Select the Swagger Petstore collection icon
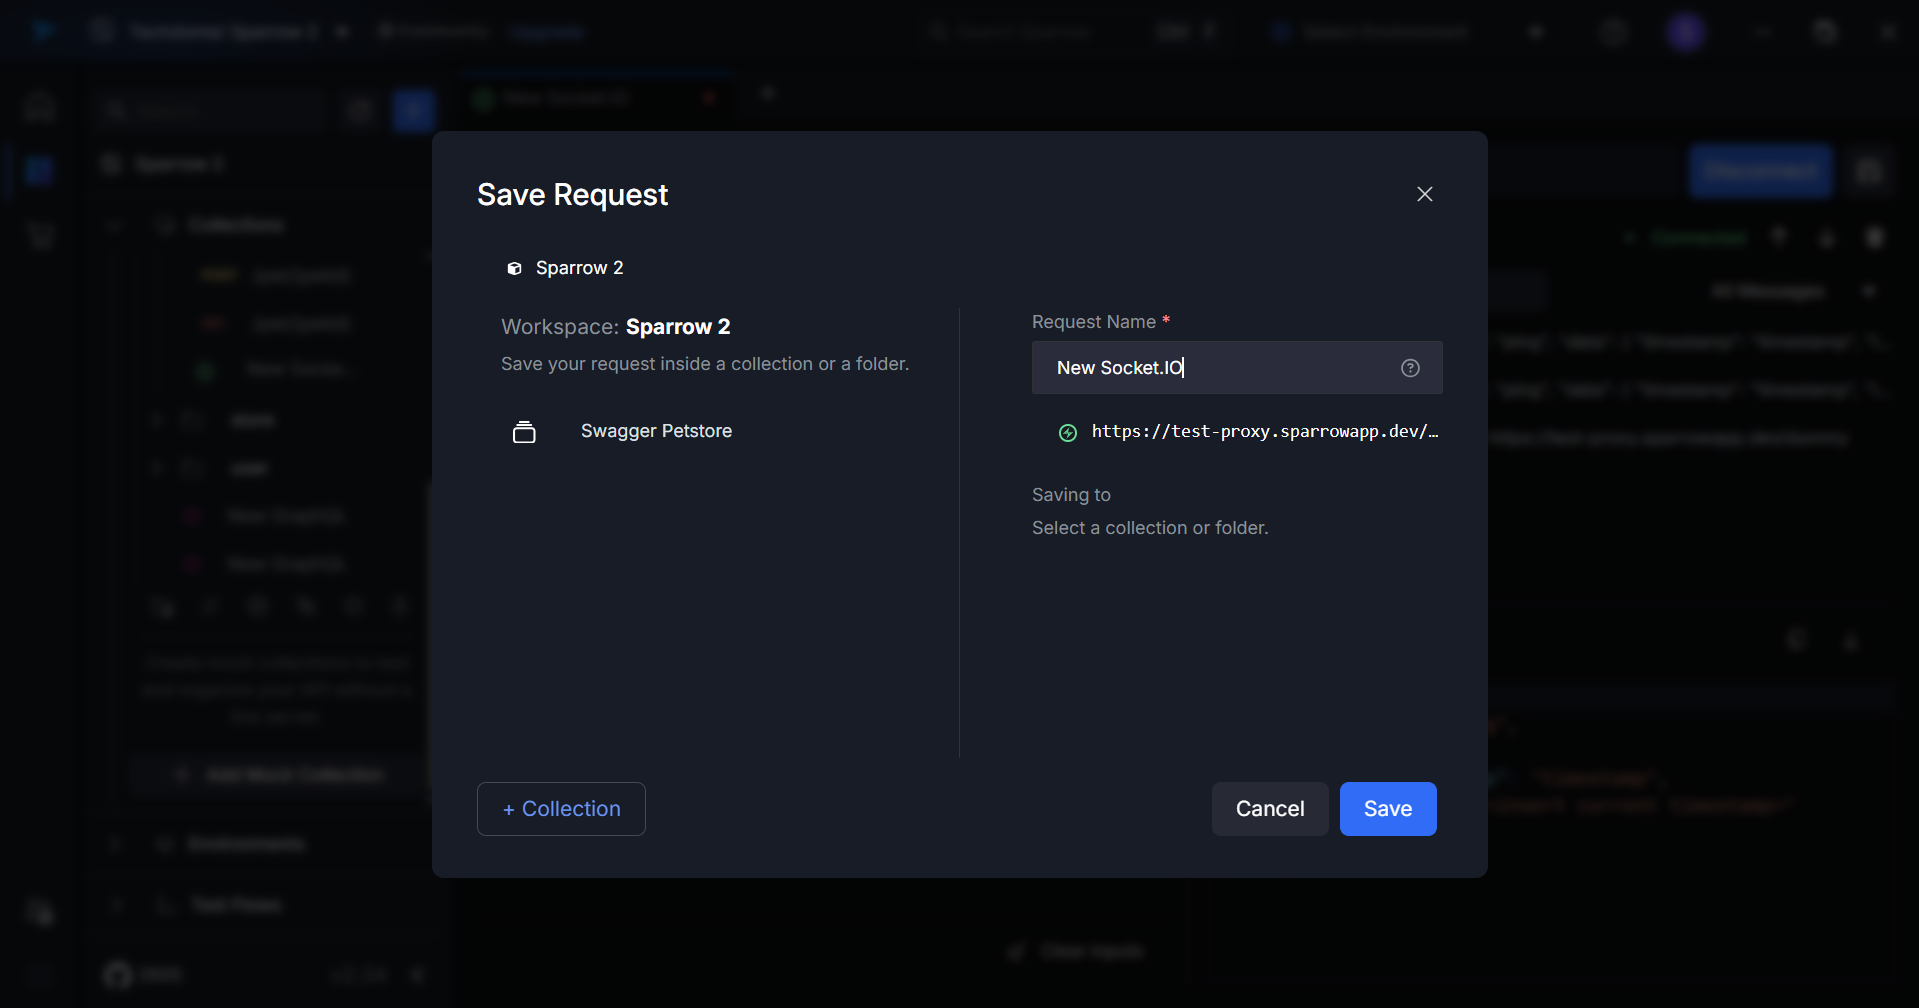Screen dimensions: 1919x1008 (x=524, y=432)
